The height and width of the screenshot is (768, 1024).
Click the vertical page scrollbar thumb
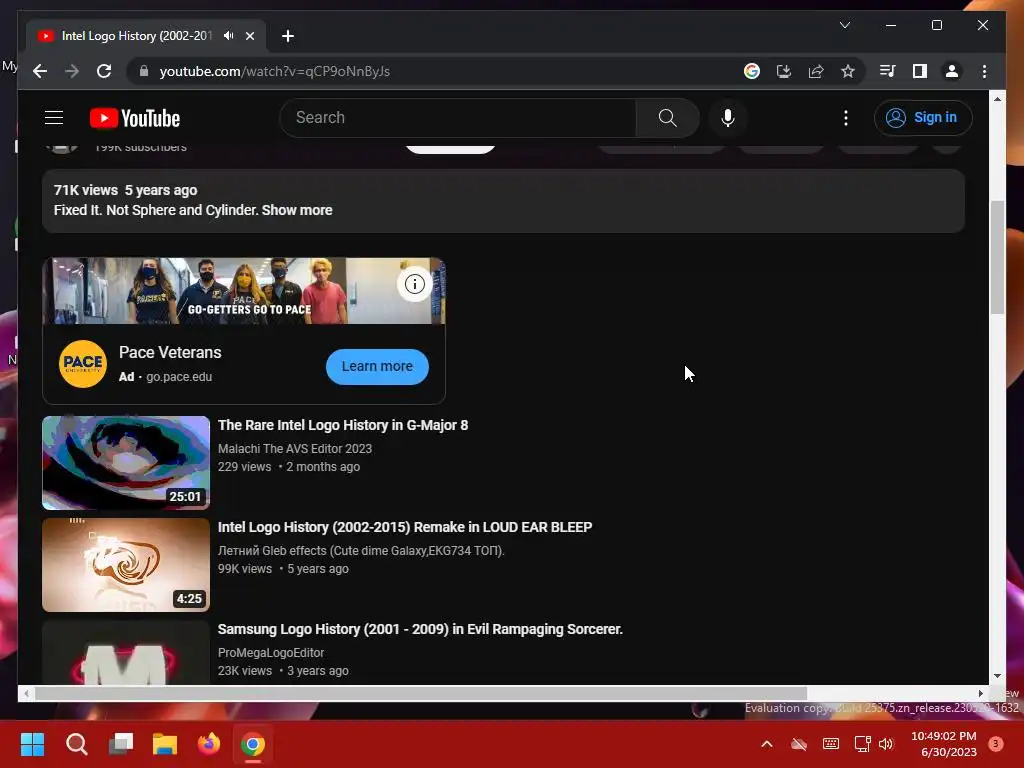[997, 257]
